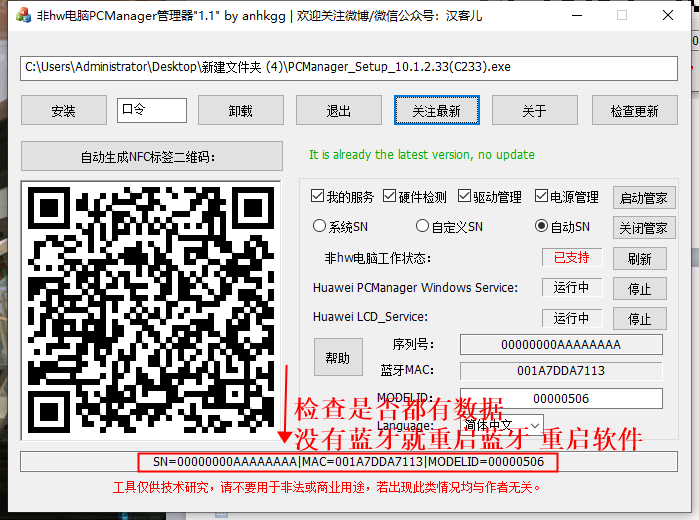Click the PCManager Windows Service 运行中 status
The image size is (699, 520).
click(572, 287)
